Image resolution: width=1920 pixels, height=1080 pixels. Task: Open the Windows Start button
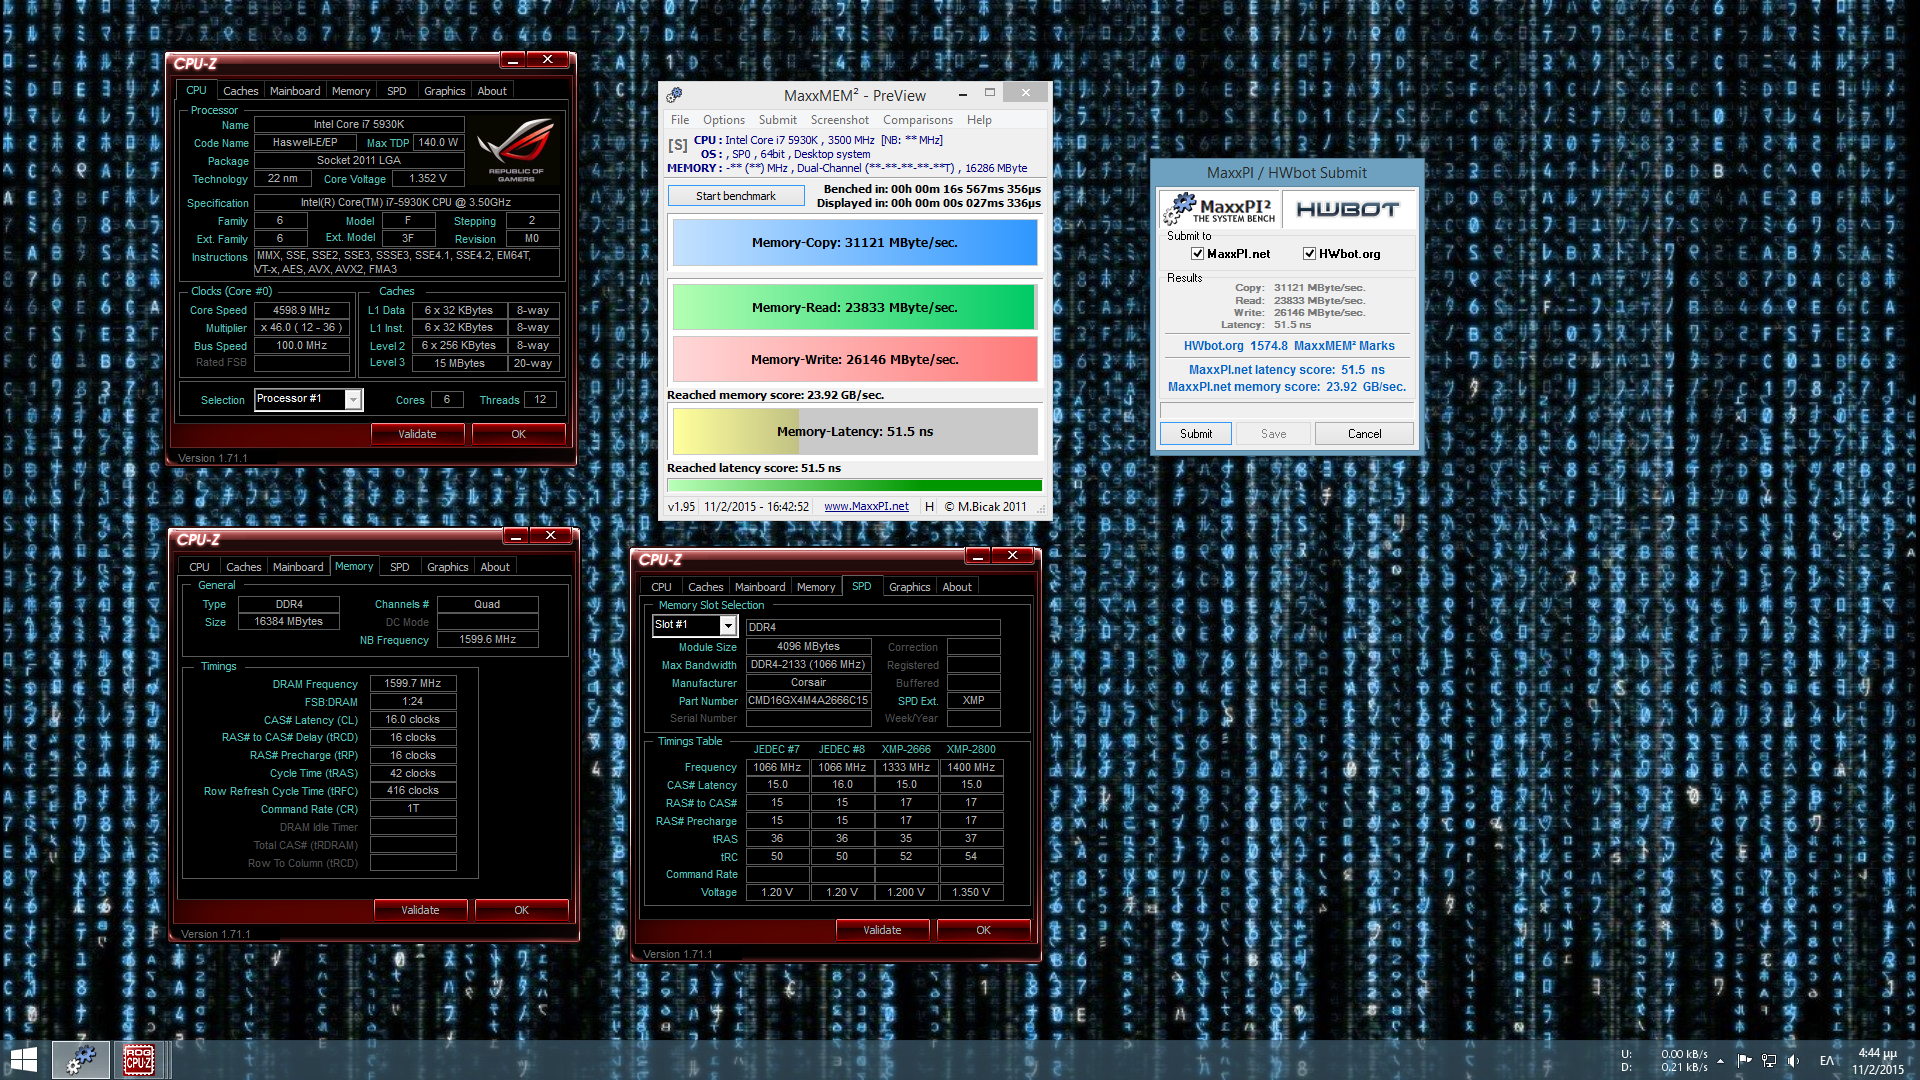(23, 1060)
